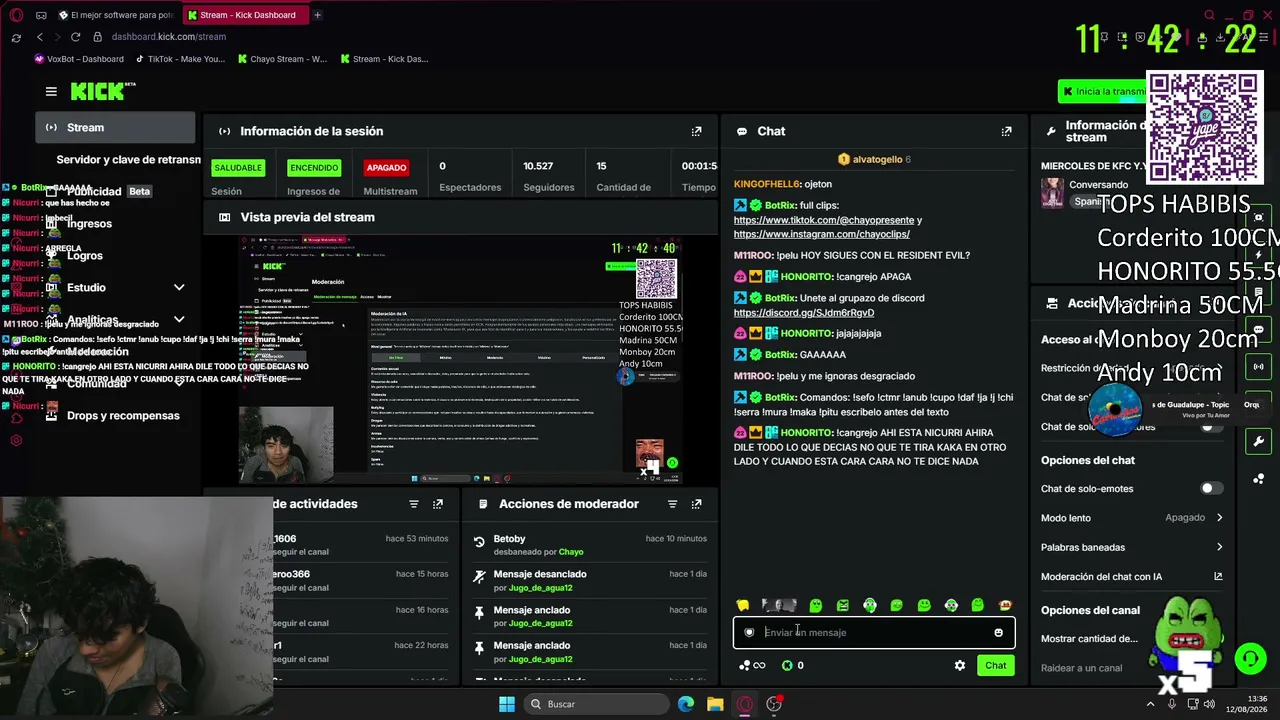Viewport: 1280px width, 720px height.
Task: Pop out the Acciones de moderador panel
Action: coord(696,504)
